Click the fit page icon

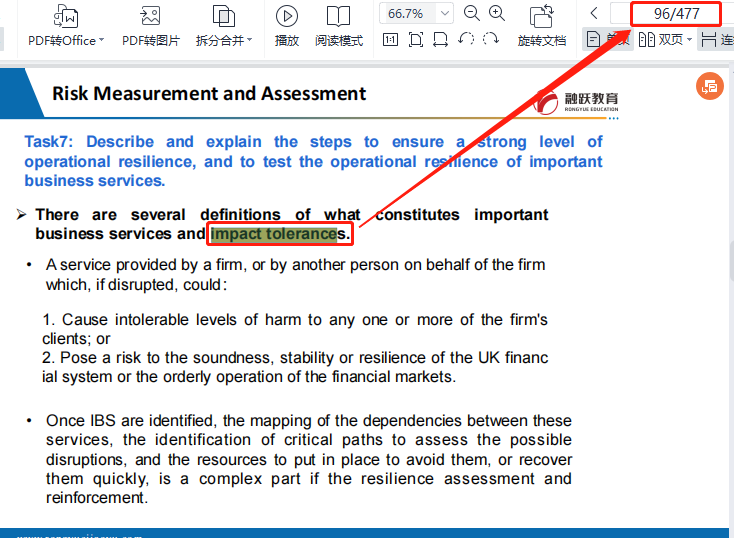pos(416,40)
